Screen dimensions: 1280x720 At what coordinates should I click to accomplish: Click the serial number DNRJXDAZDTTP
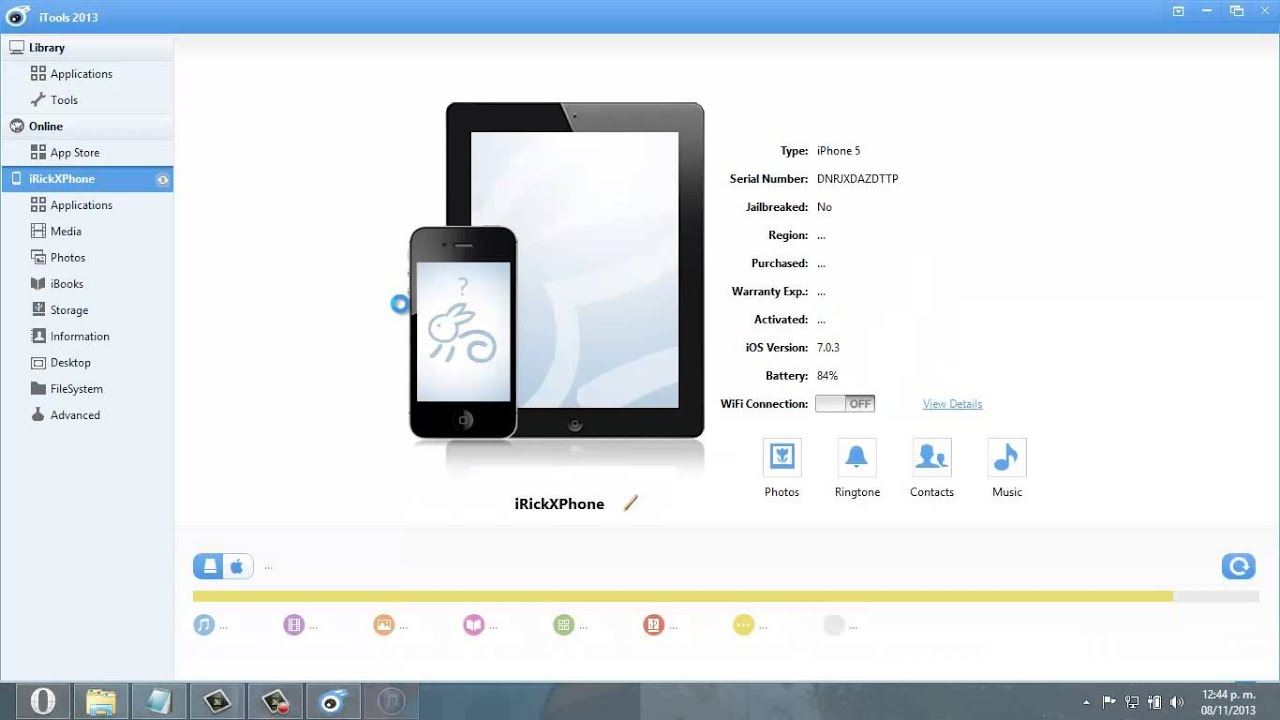pyautogui.click(x=857, y=179)
